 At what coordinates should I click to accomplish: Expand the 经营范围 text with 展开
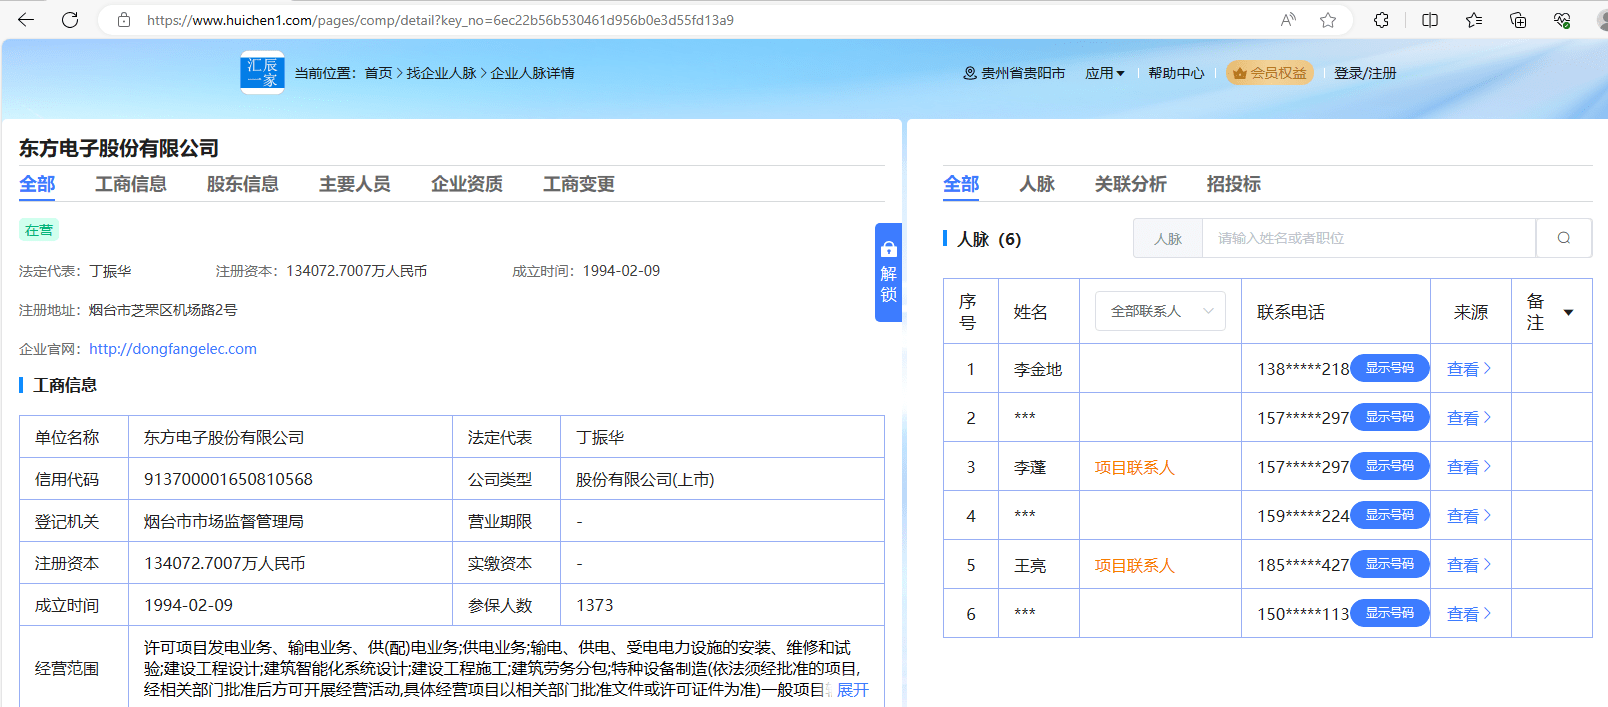[852, 690]
